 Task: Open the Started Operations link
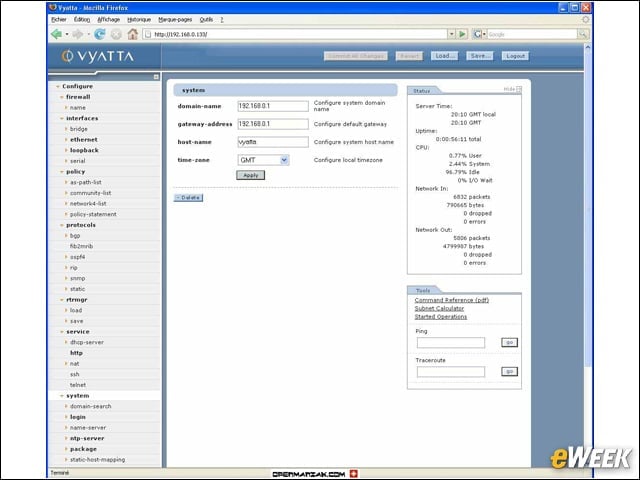pos(441,317)
